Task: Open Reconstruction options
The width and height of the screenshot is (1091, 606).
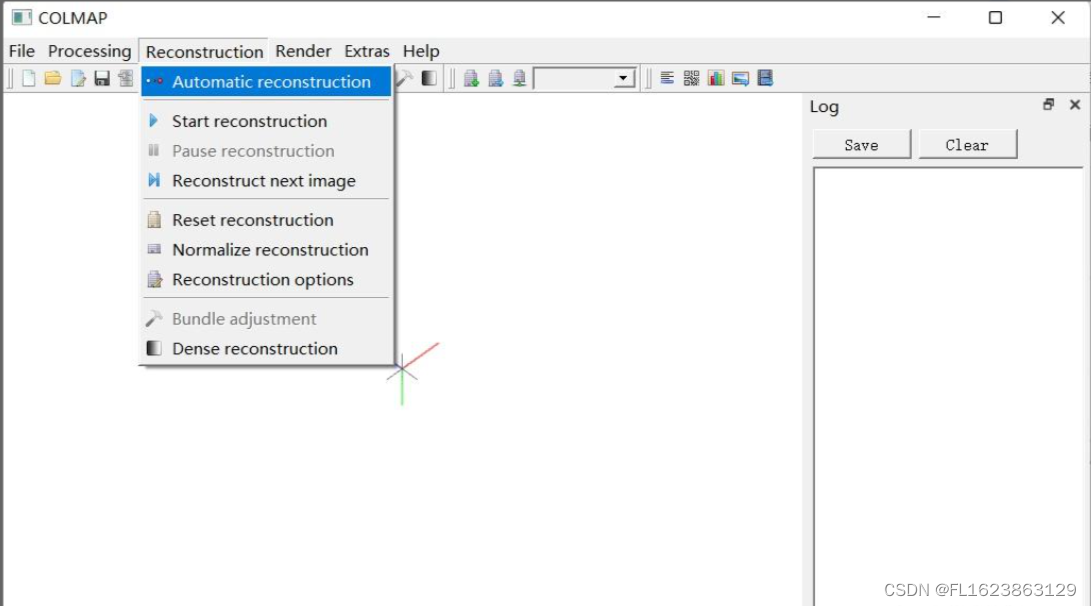Action: (x=266, y=280)
